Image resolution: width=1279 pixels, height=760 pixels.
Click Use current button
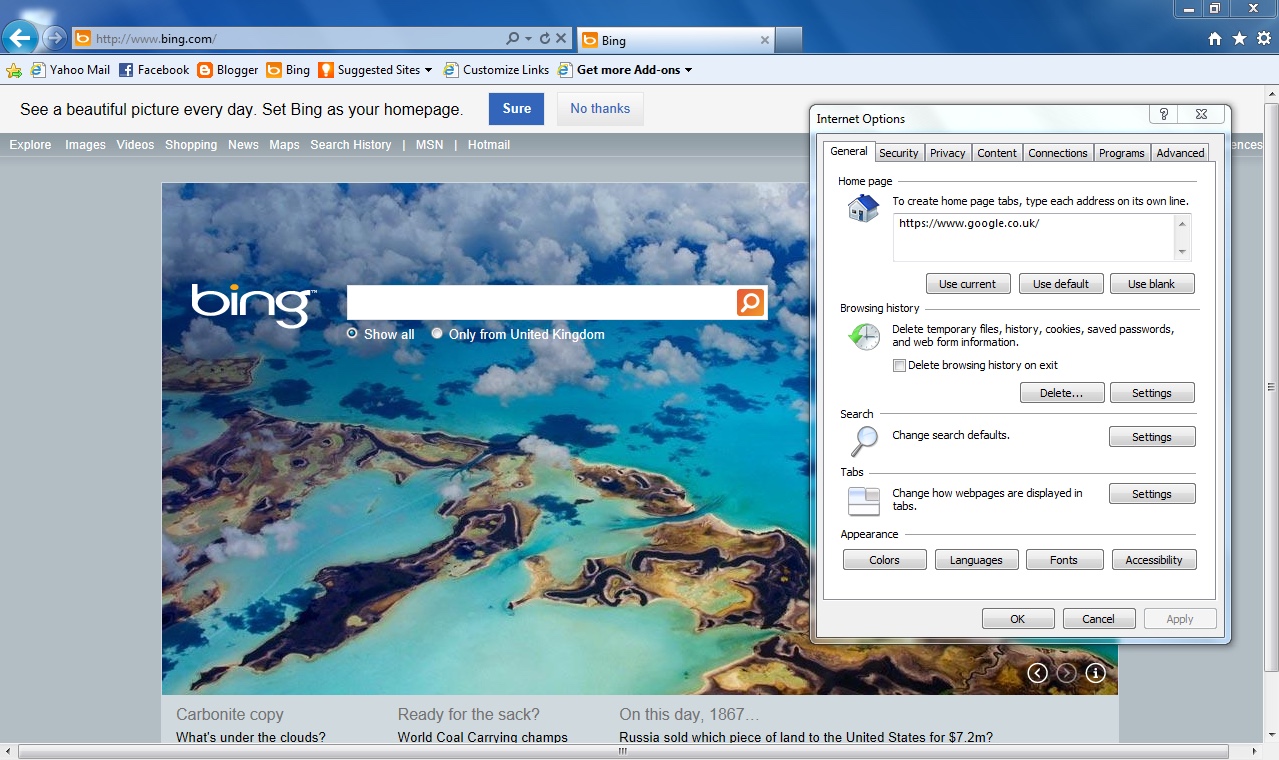(x=968, y=284)
